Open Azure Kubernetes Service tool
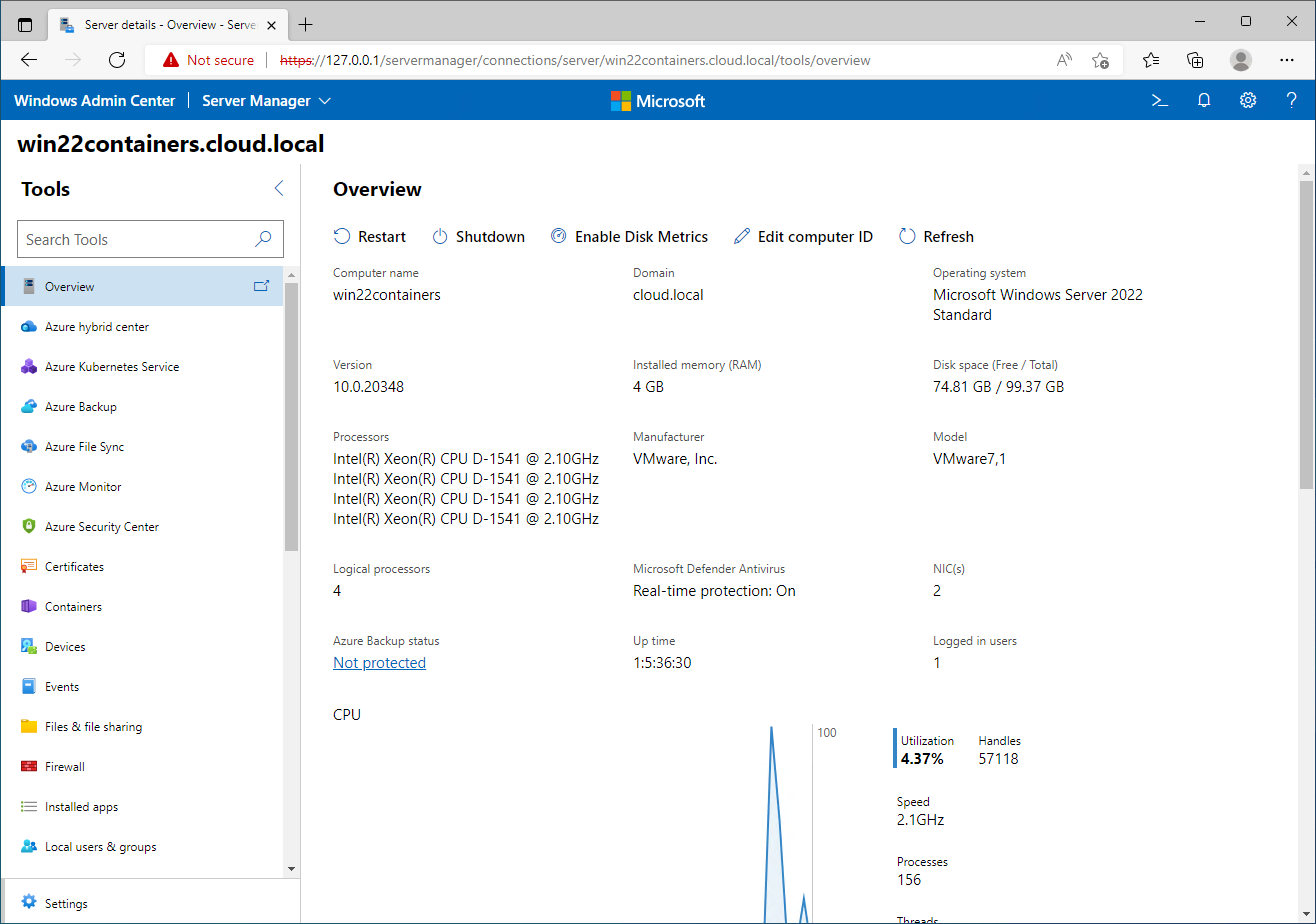Screen dimensions: 1316x924 pos(111,367)
